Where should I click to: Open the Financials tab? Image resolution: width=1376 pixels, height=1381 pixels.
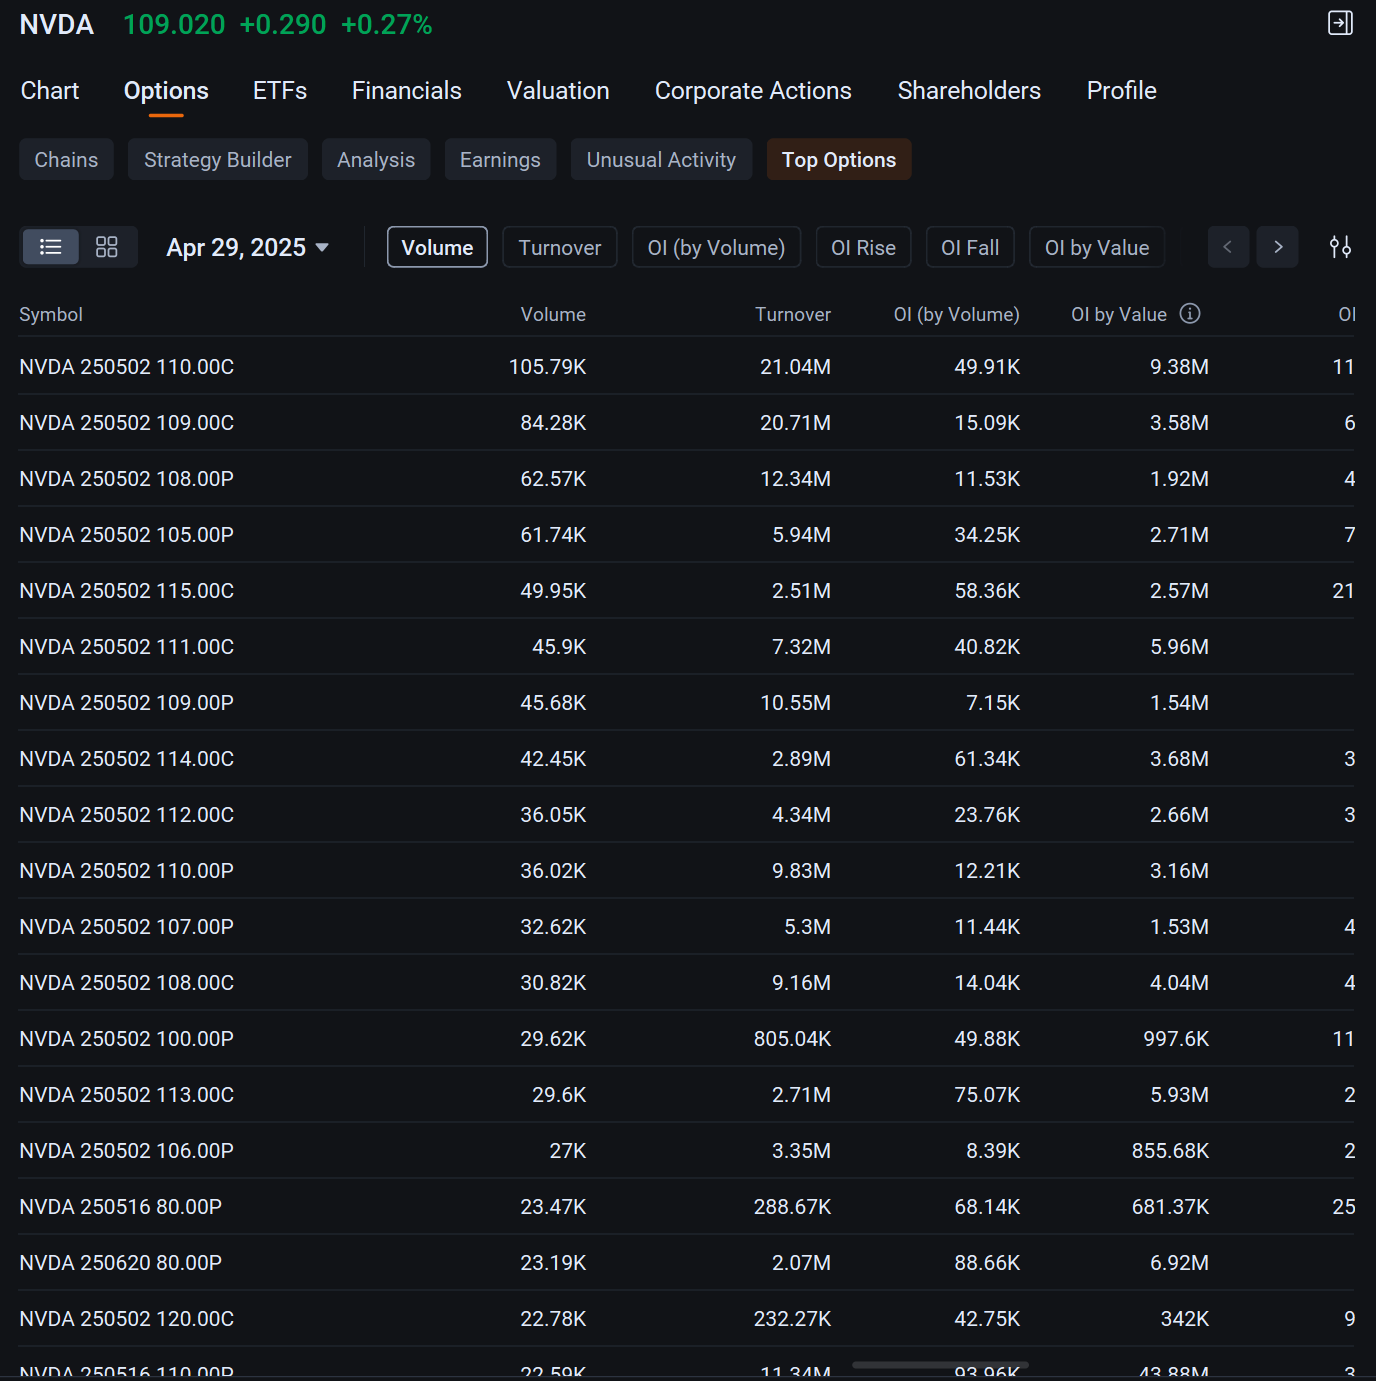(x=407, y=91)
